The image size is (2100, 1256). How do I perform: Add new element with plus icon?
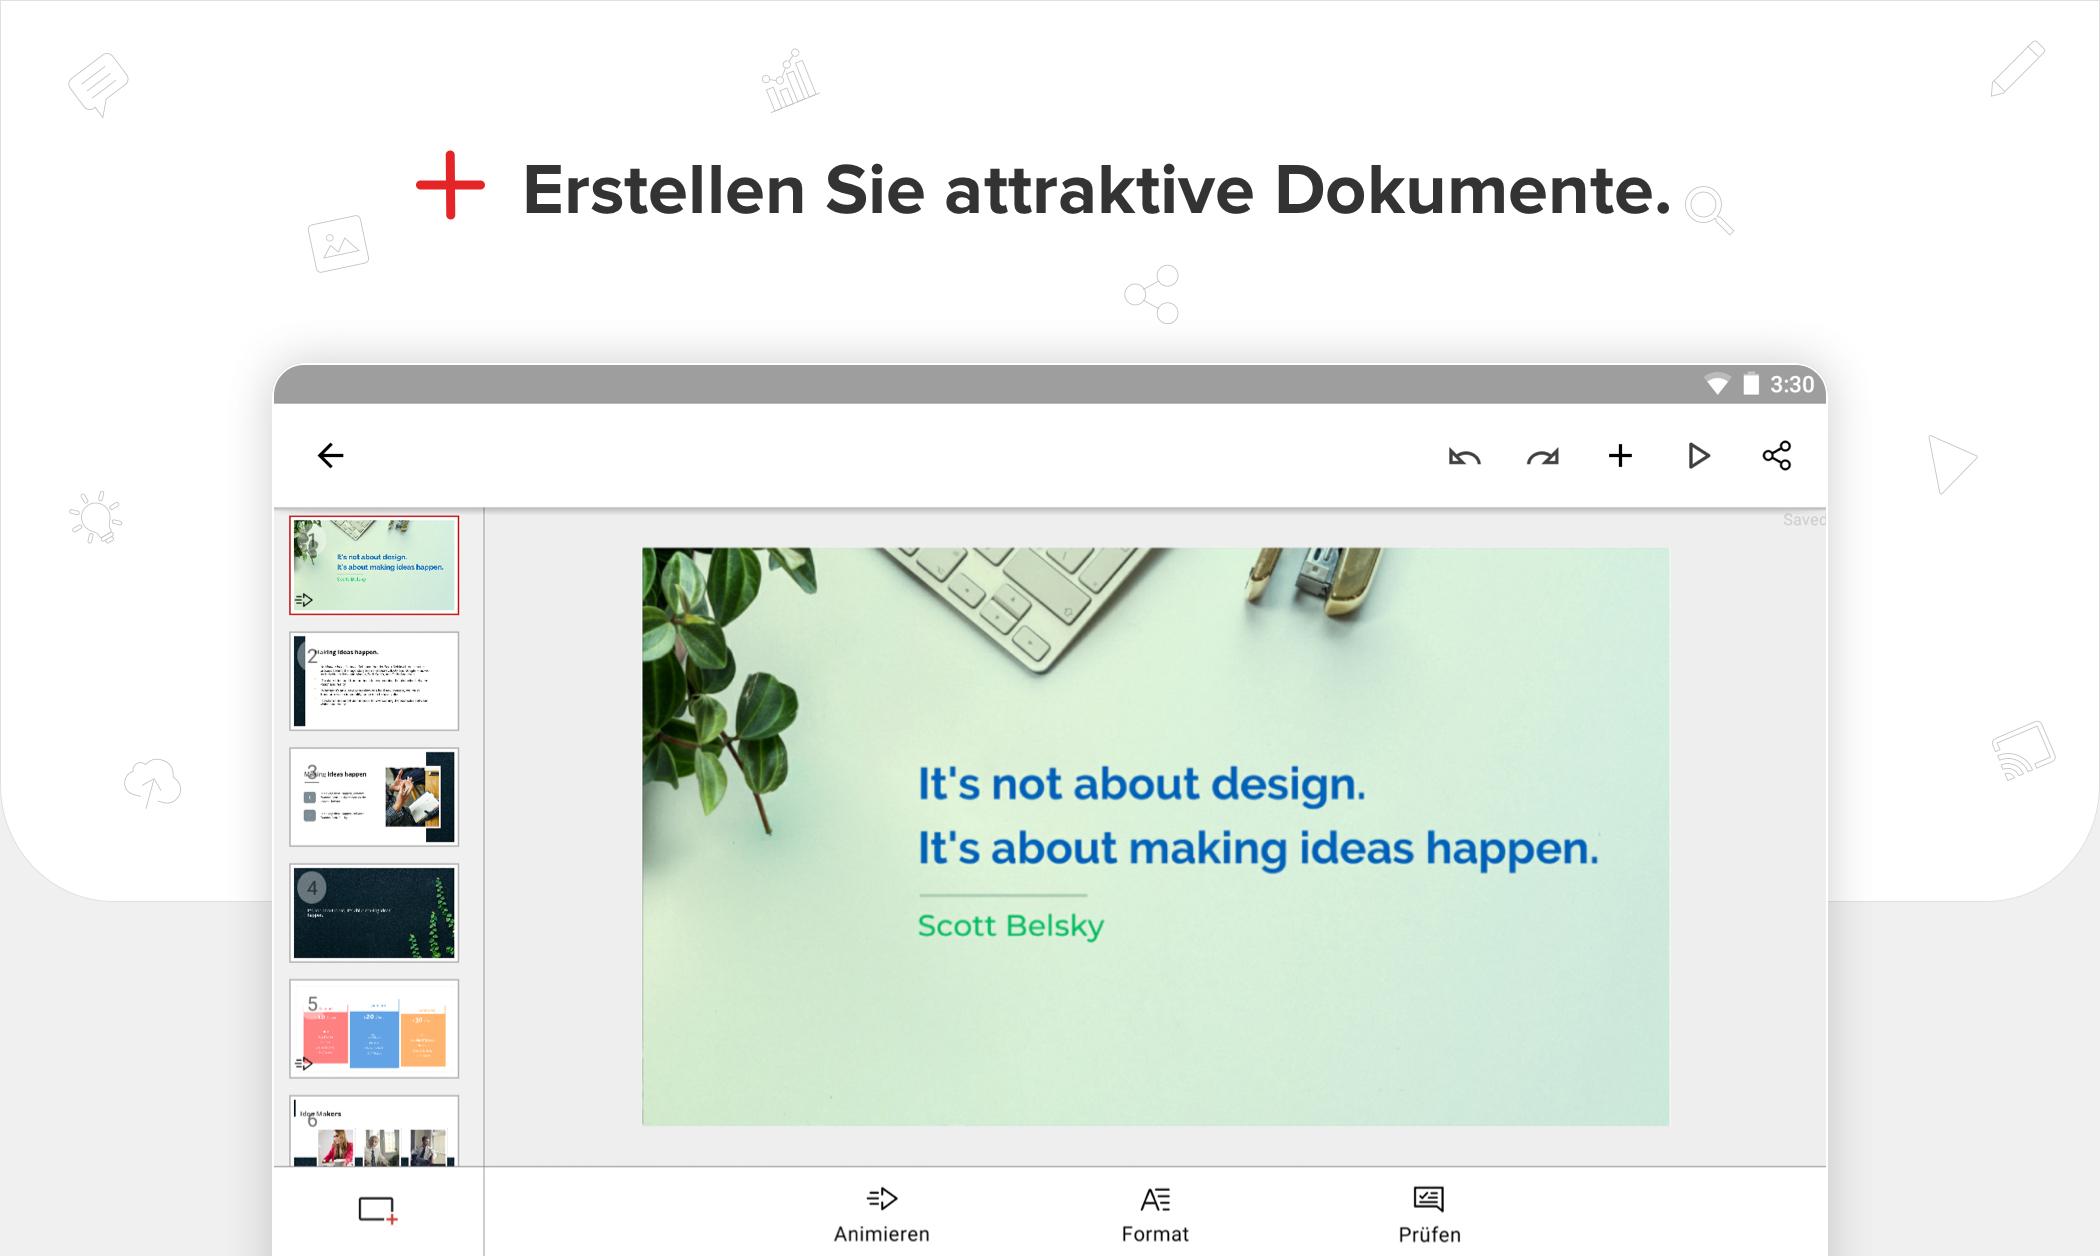(x=1620, y=456)
